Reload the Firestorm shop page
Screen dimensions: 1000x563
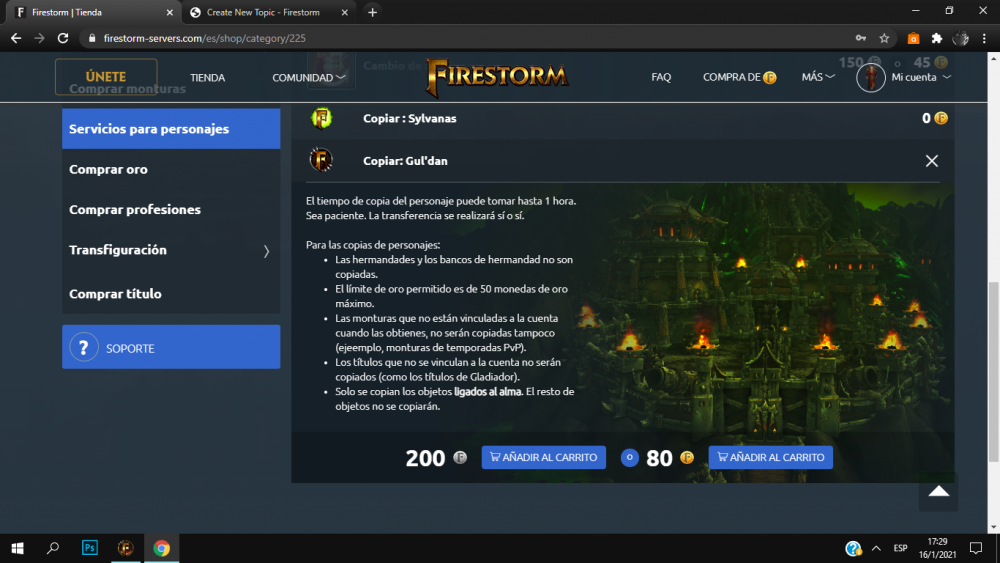pos(62,38)
